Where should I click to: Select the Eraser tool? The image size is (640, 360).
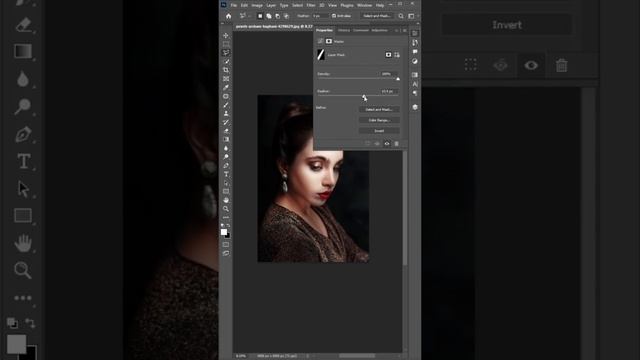[x=226, y=131]
